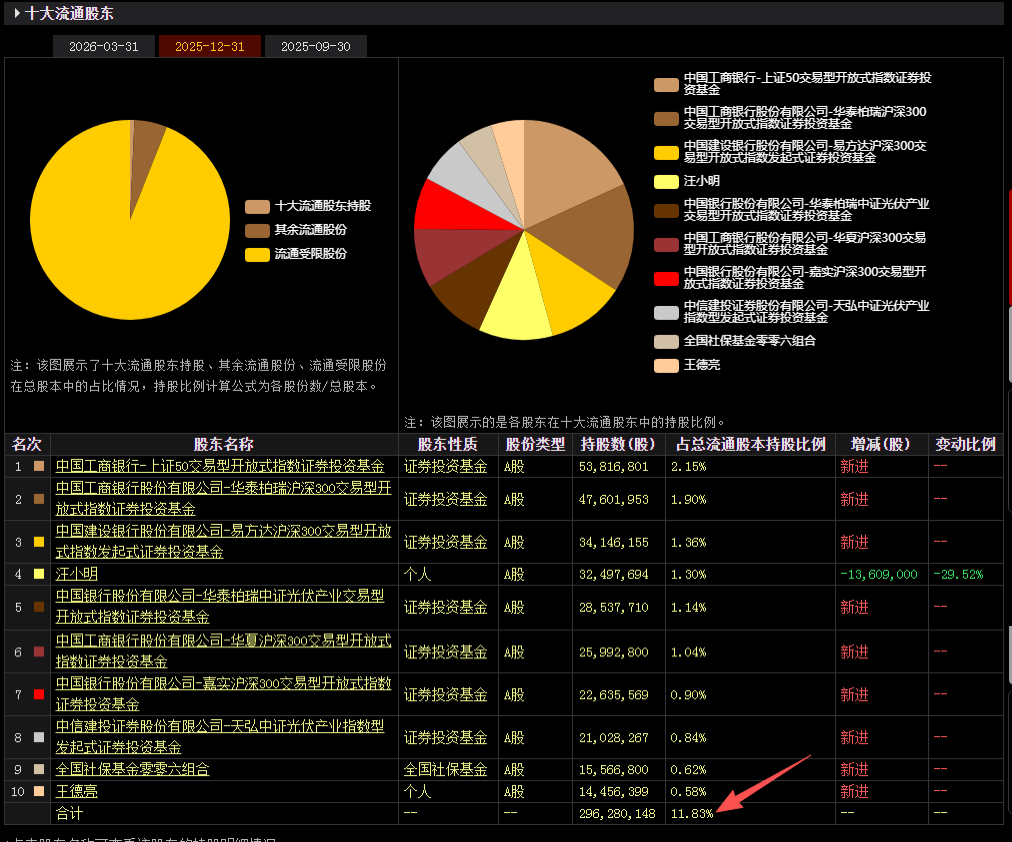Open the 天弘中证光伏产业 fund shareholder link

pos(219,736)
